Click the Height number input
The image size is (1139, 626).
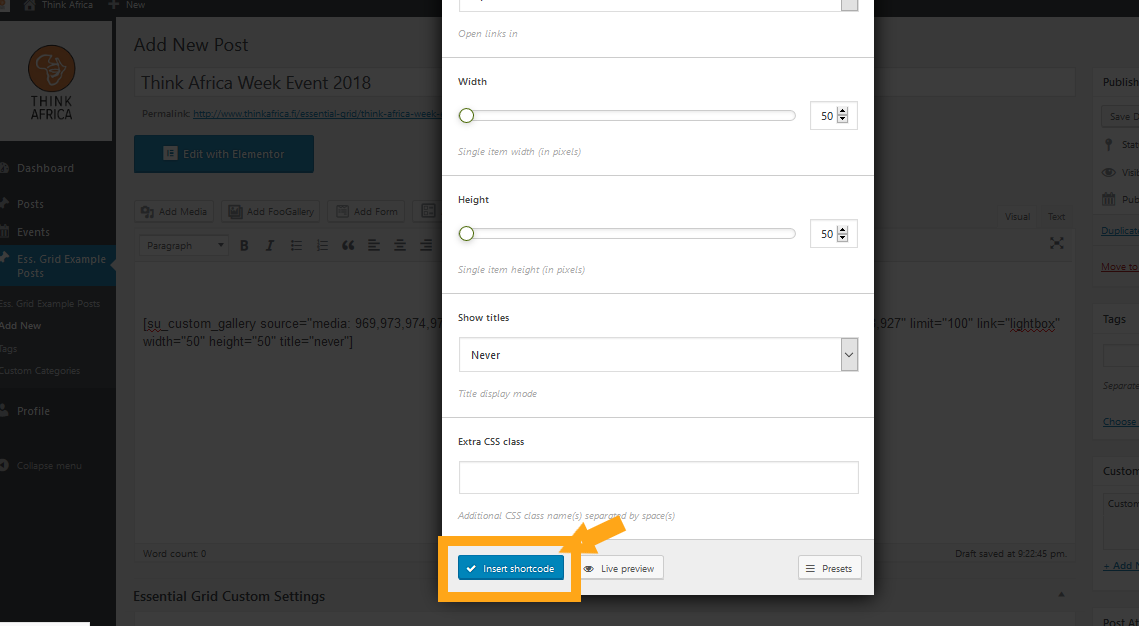pyautogui.click(x=833, y=233)
